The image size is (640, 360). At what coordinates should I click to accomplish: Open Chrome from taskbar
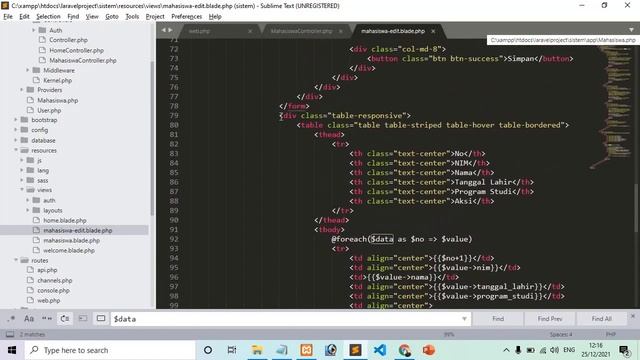[404, 350]
